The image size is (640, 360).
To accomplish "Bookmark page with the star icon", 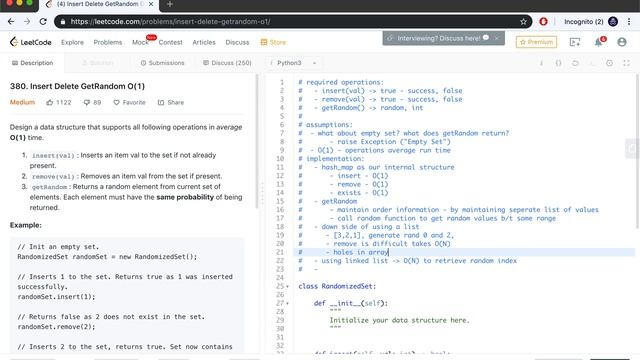I will coord(523,22).
